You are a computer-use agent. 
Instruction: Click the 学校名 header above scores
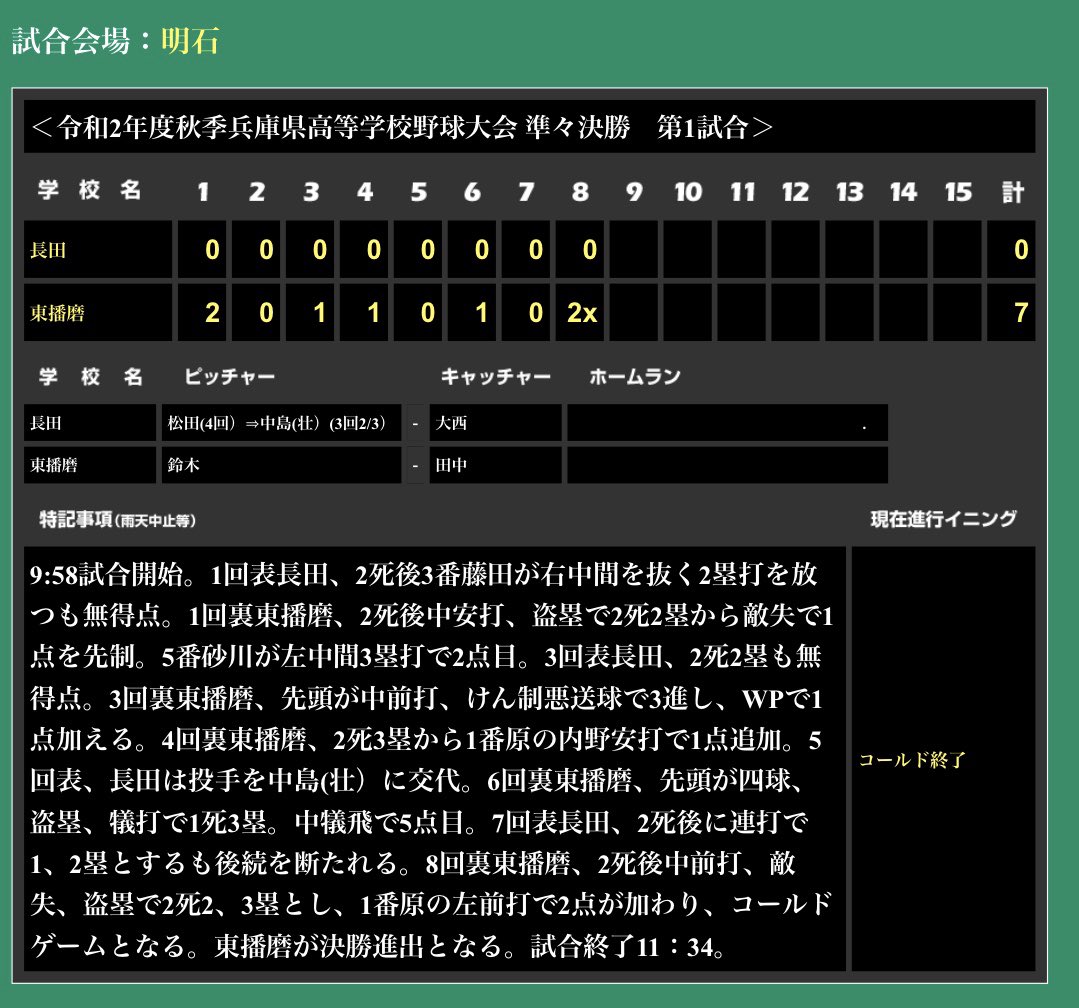pyautogui.click(x=89, y=190)
